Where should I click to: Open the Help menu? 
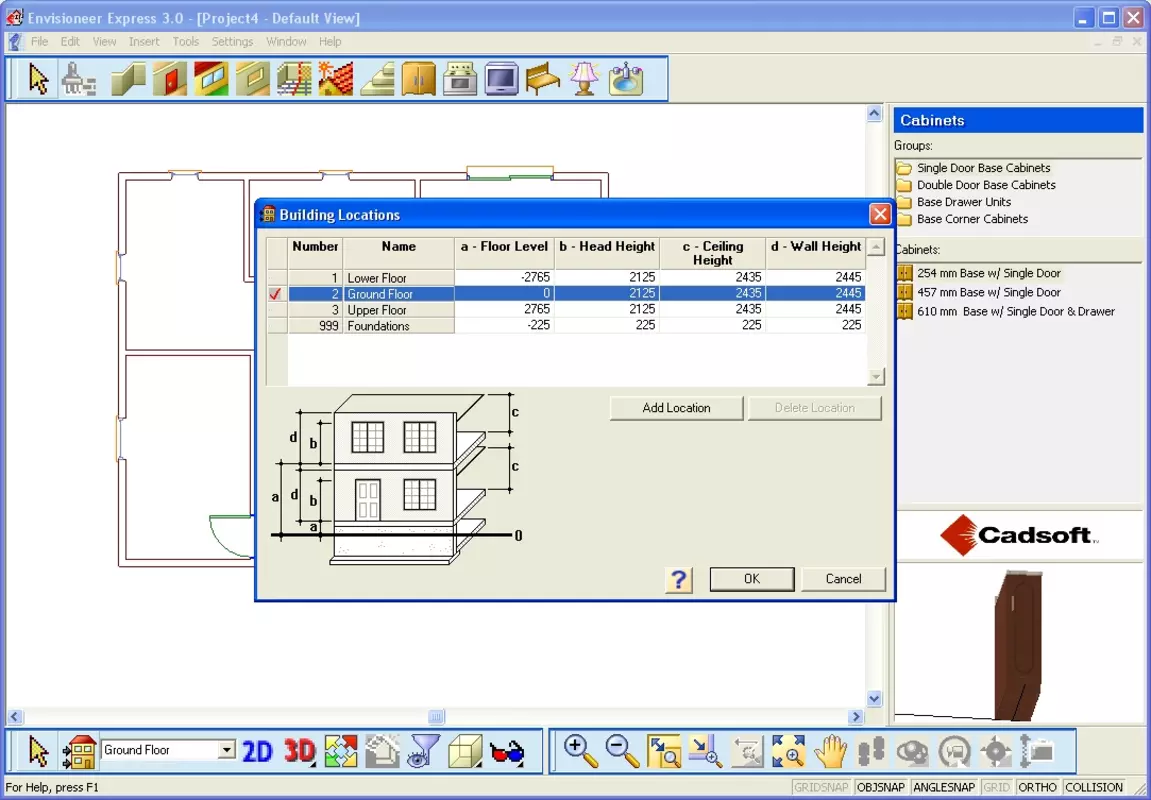330,42
